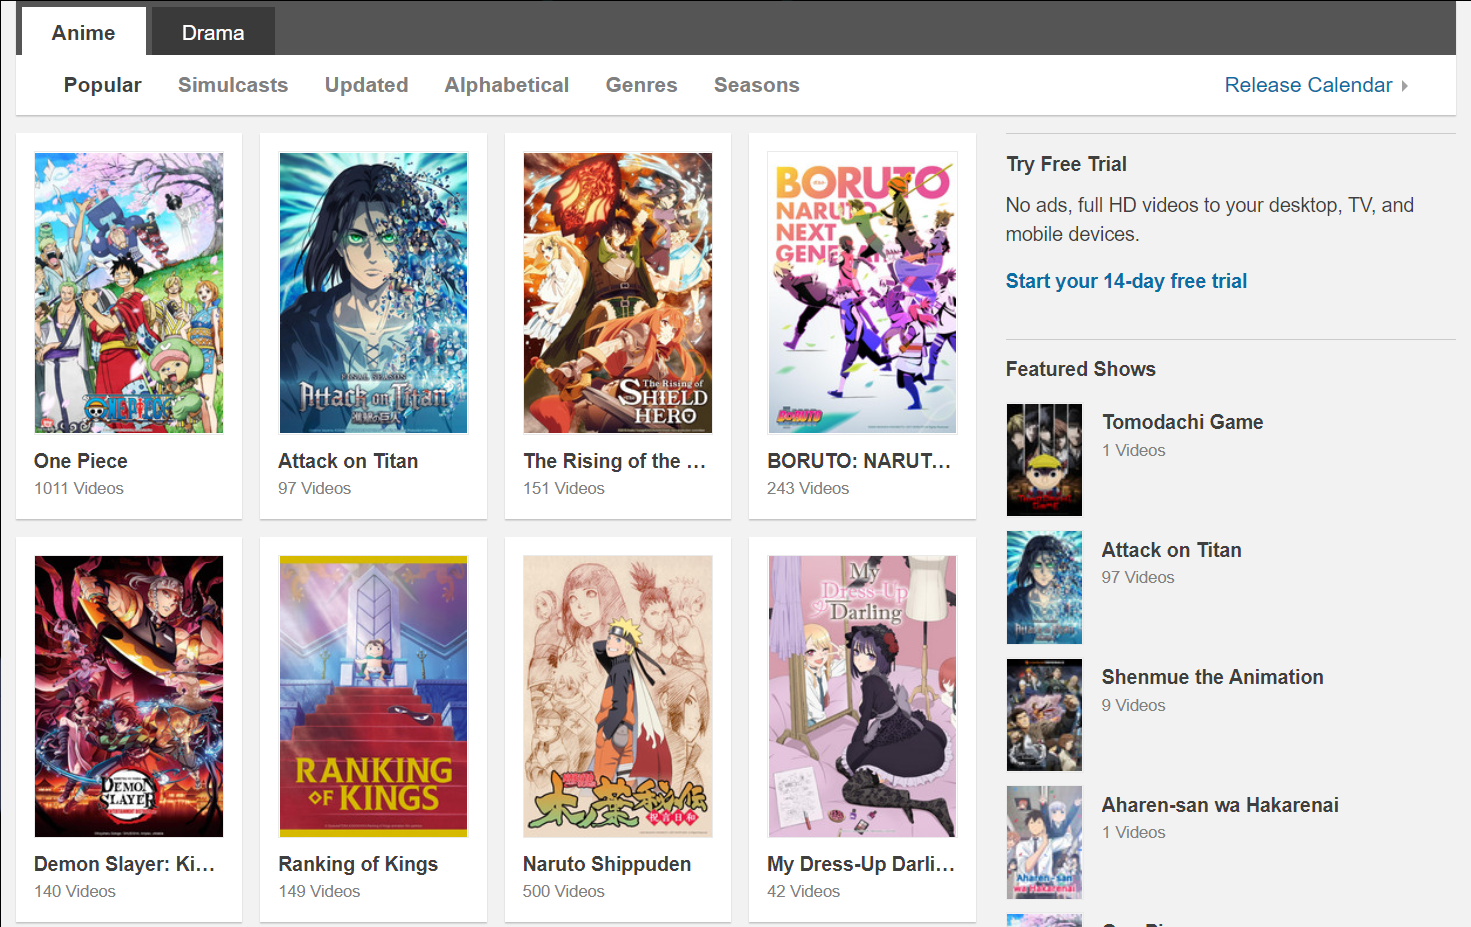
Task: Open the Ranking of Kings poster
Action: click(x=373, y=696)
